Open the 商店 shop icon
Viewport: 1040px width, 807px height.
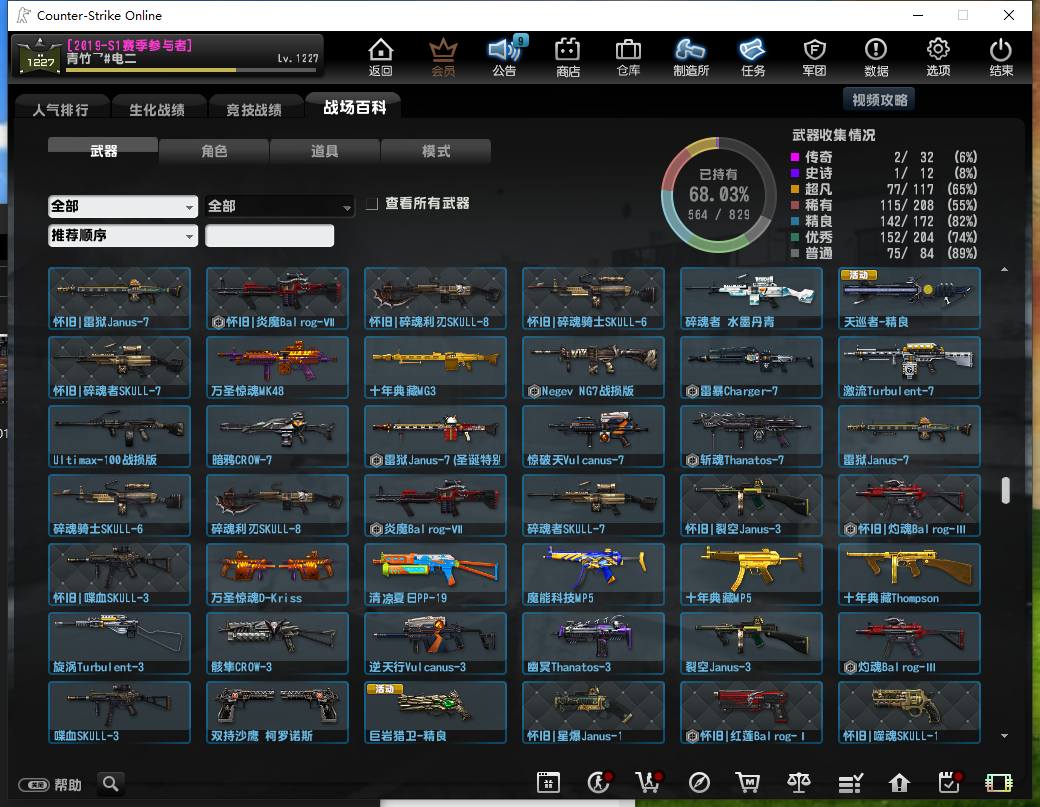(568, 57)
